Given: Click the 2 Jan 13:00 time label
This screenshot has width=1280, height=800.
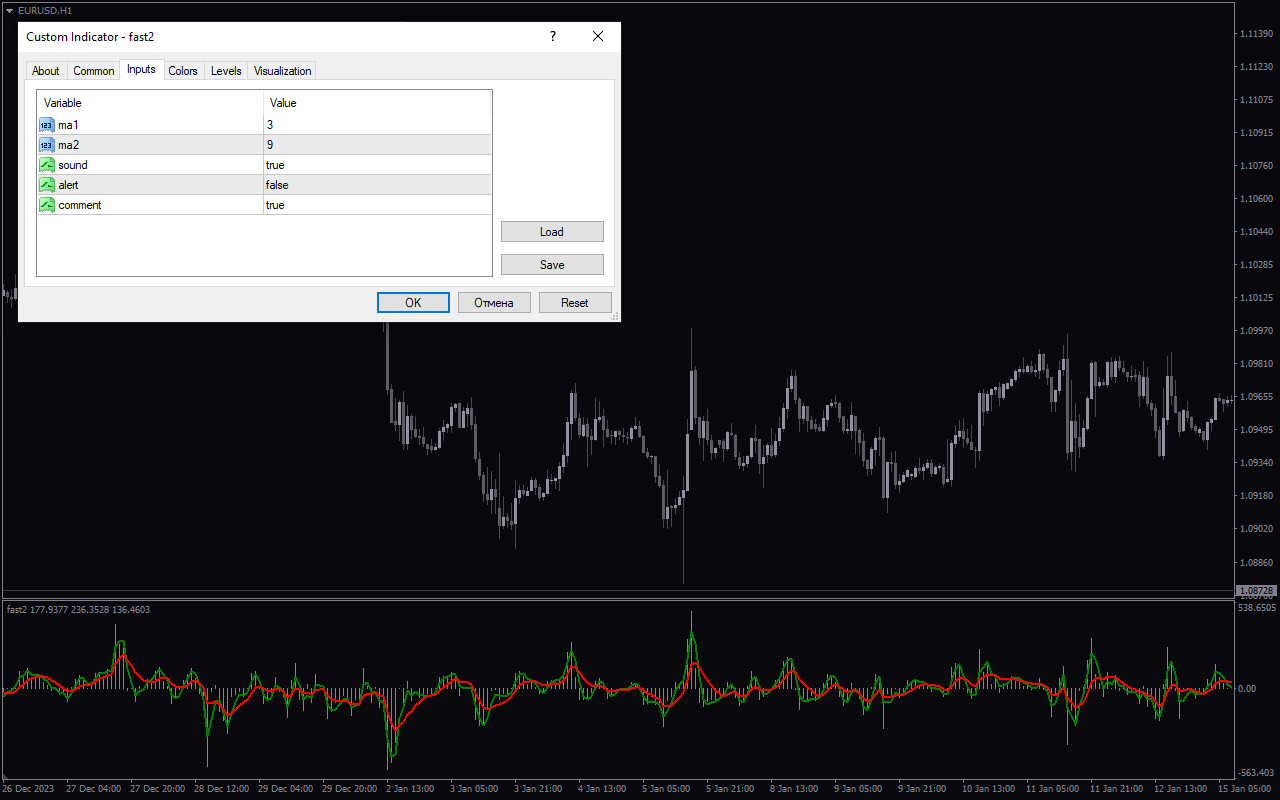Looking at the screenshot, I should [410, 788].
